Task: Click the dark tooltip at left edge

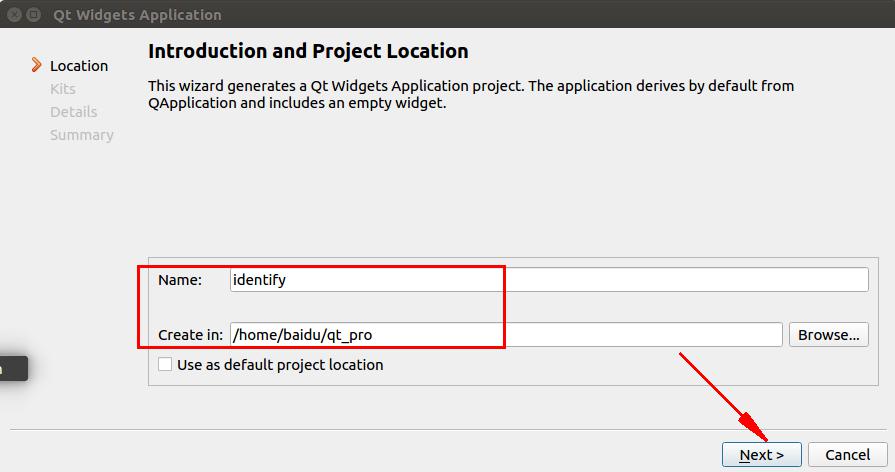Action: point(12,368)
